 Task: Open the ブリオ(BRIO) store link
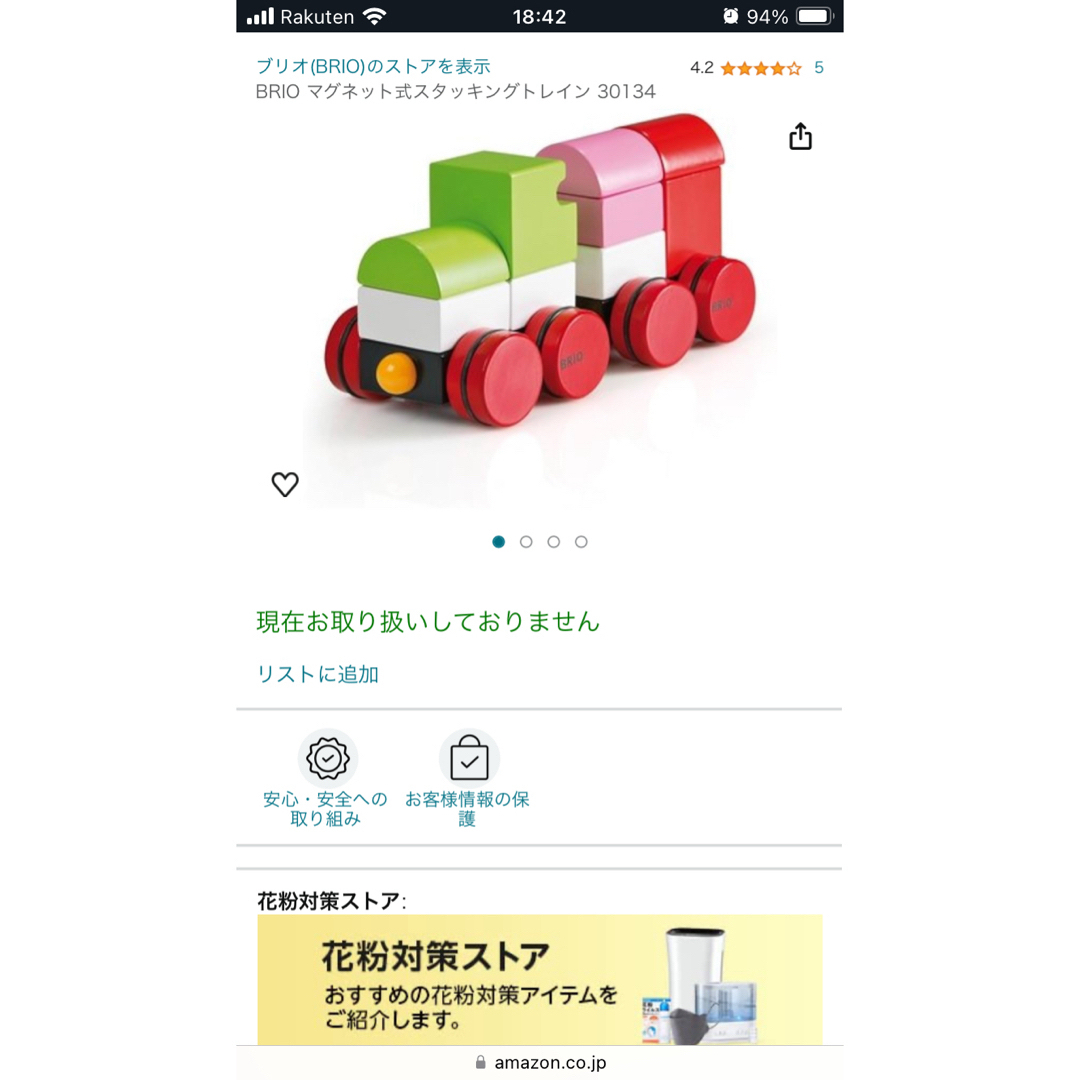coord(373,66)
